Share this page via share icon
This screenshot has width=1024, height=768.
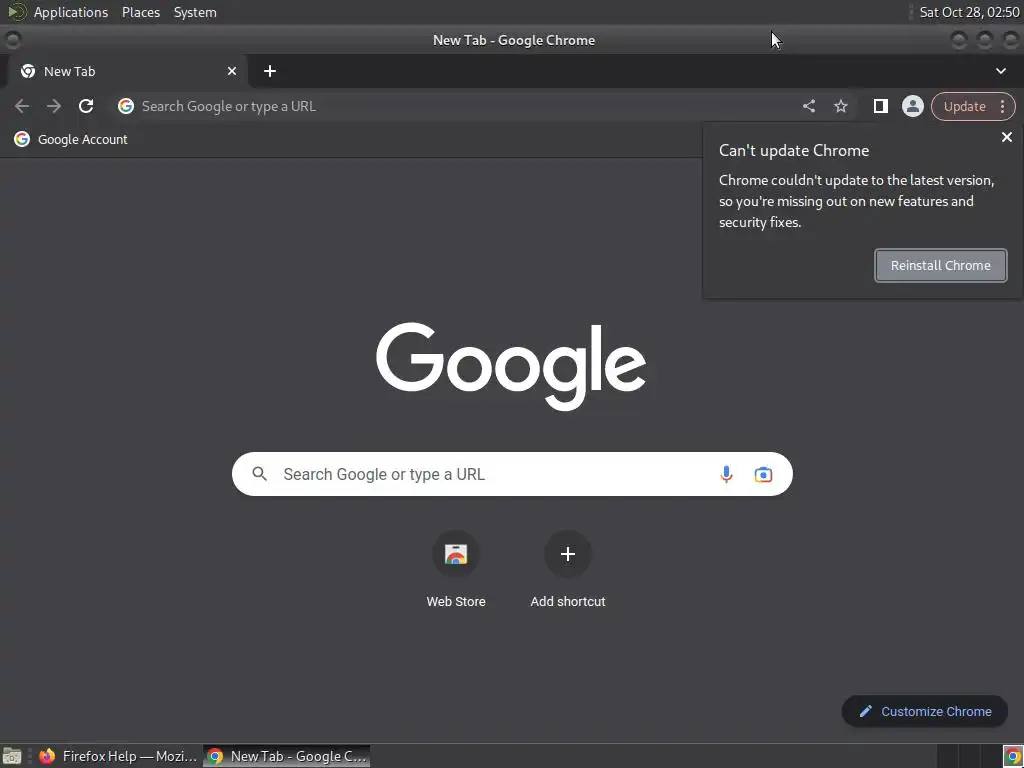tap(808, 106)
